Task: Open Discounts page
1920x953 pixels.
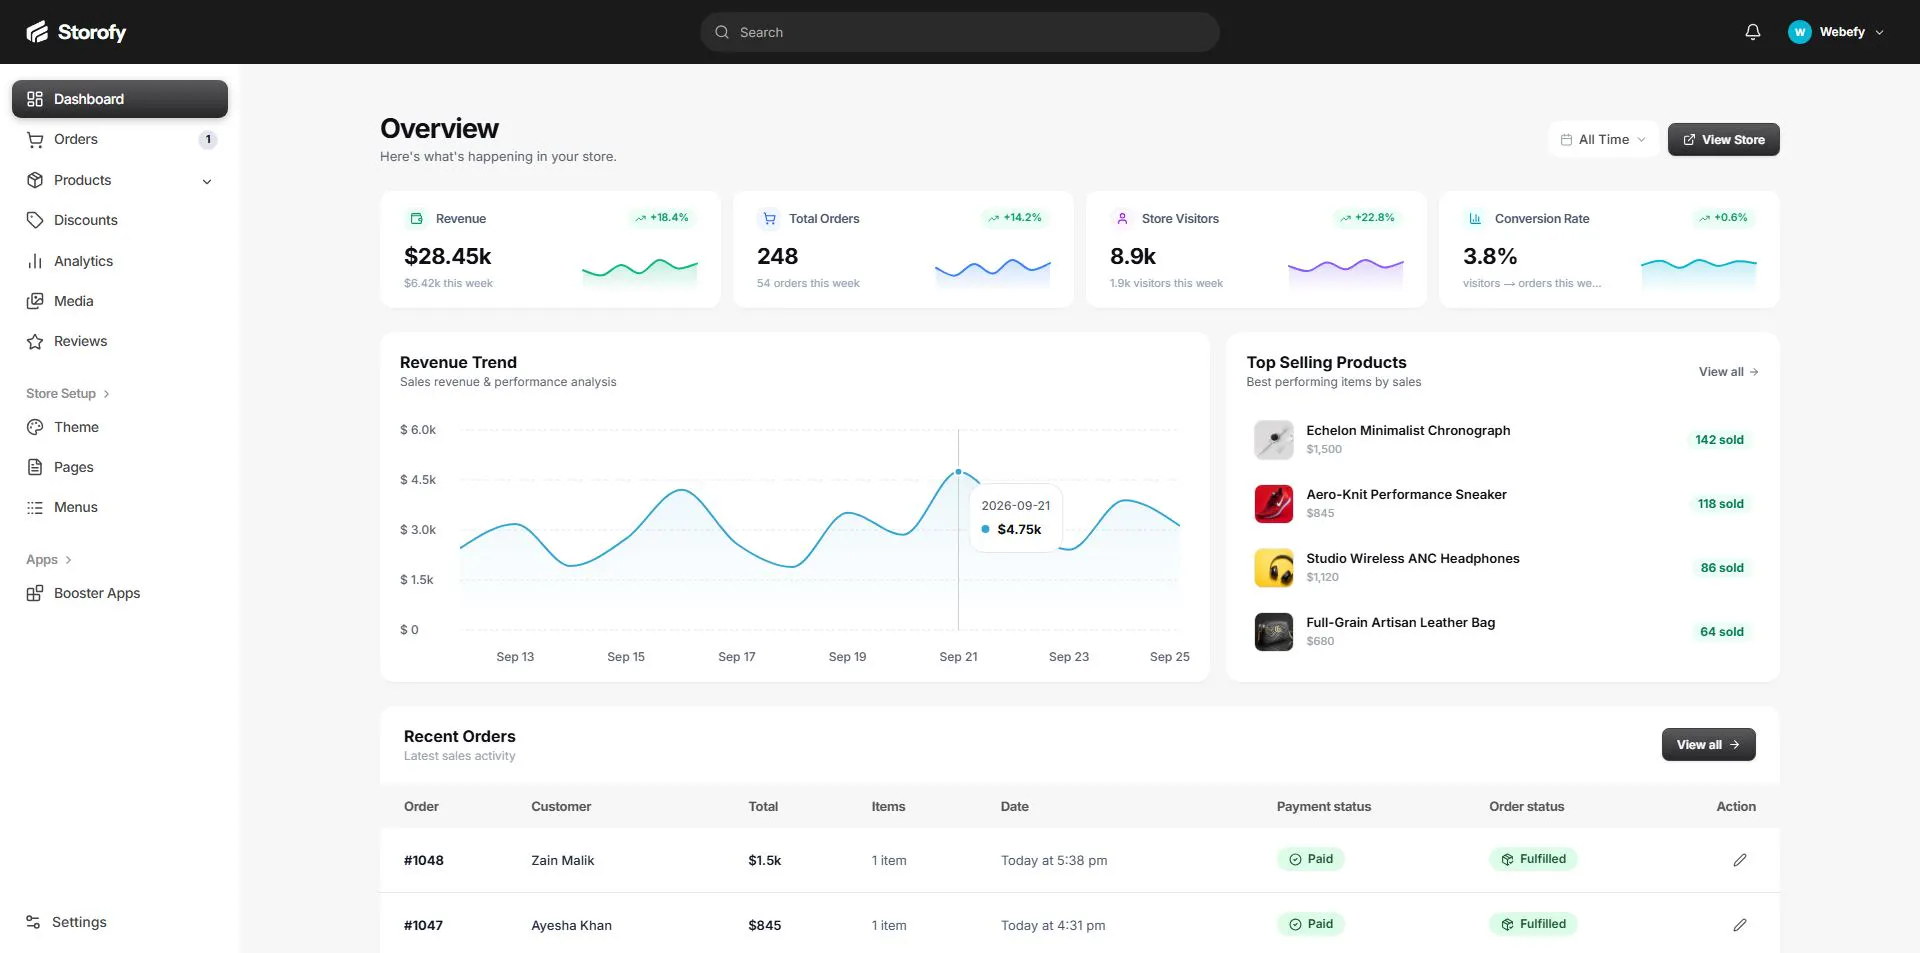Action: 120,220
